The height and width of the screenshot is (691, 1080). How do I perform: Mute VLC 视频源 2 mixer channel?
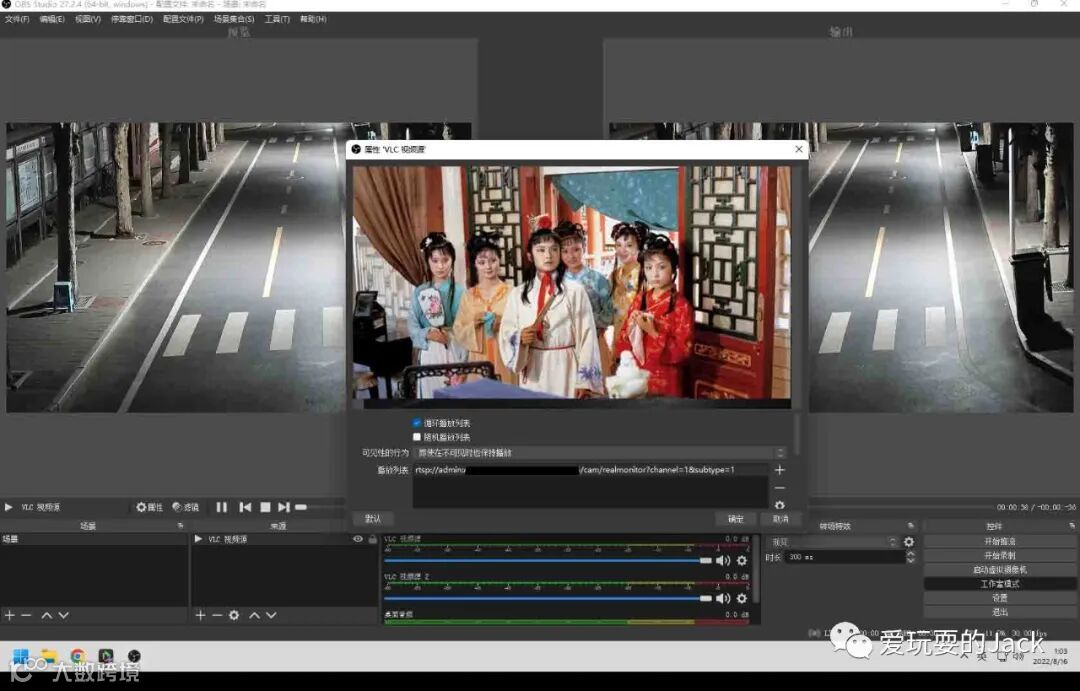pos(723,598)
